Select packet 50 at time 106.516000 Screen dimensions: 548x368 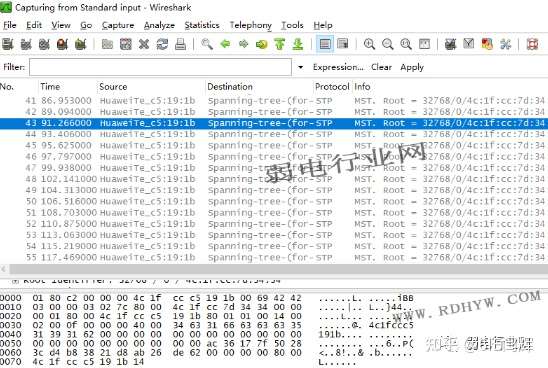(274, 201)
